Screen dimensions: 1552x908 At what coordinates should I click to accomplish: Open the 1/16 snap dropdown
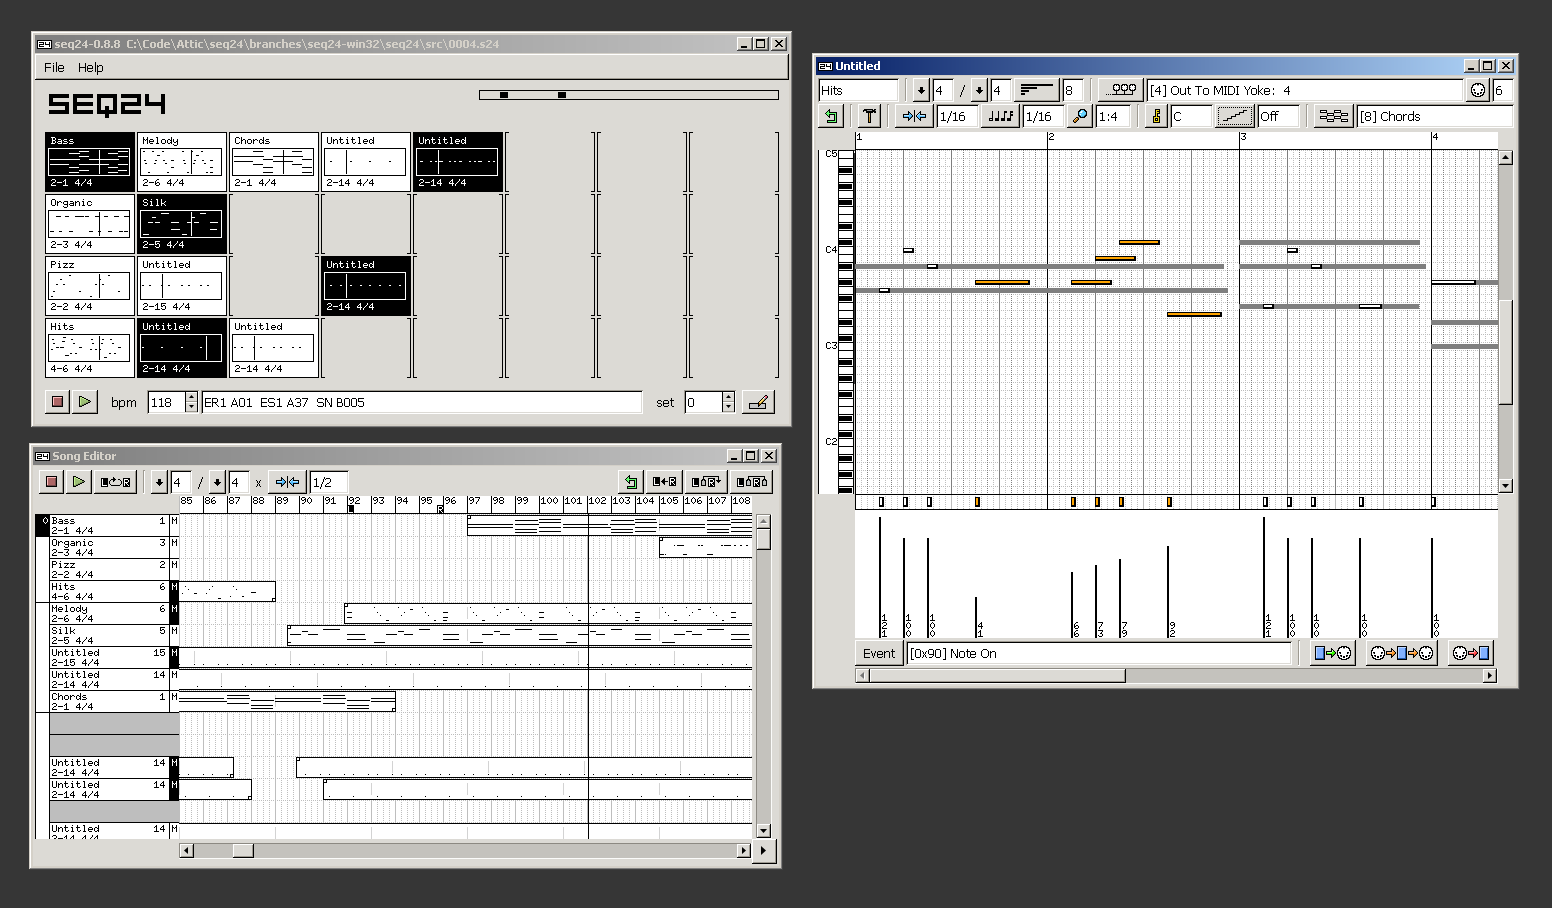coord(956,116)
